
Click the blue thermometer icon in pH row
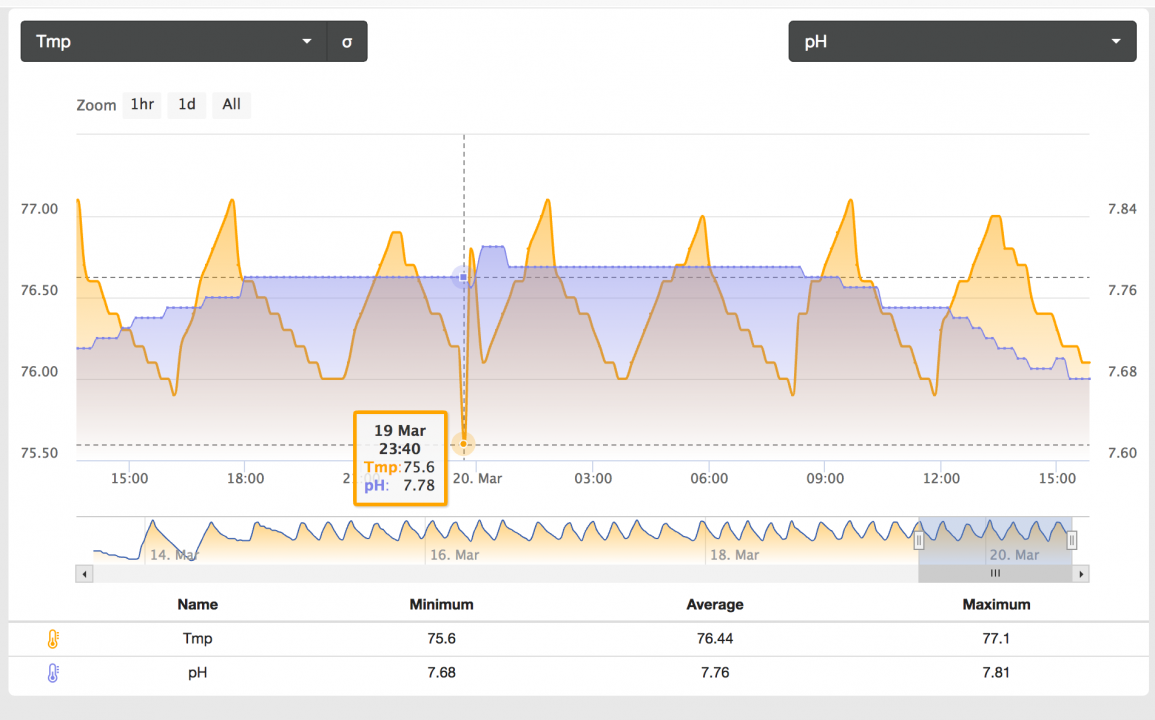pos(53,673)
